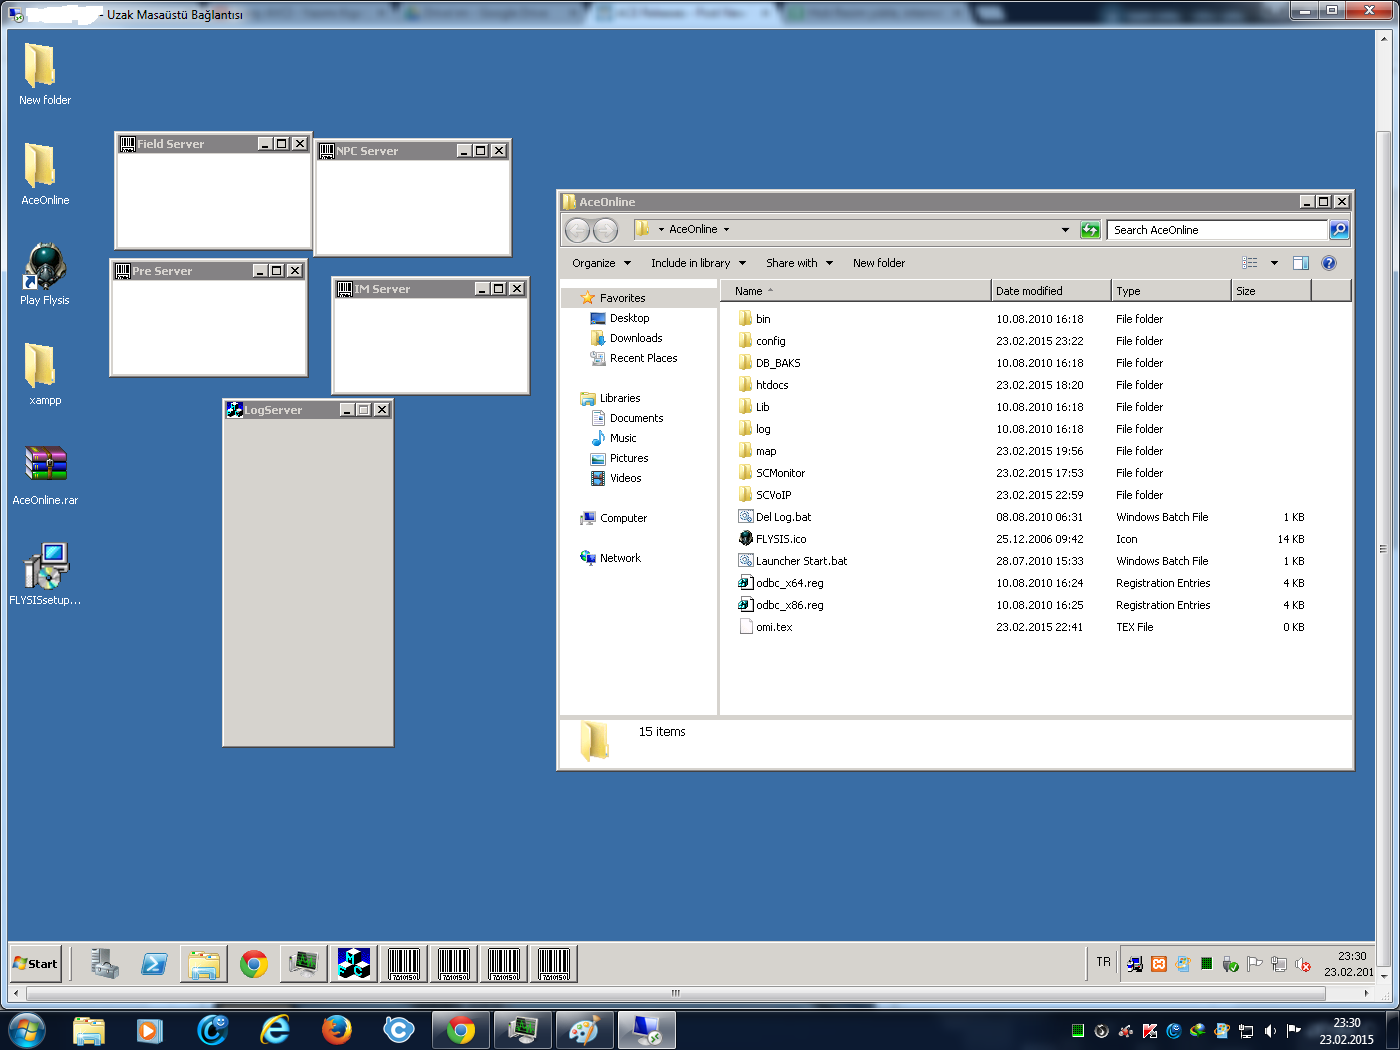This screenshot has width=1400, height=1050.
Task: Click the volume icon in the local tray
Action: pos(1270,1031)
